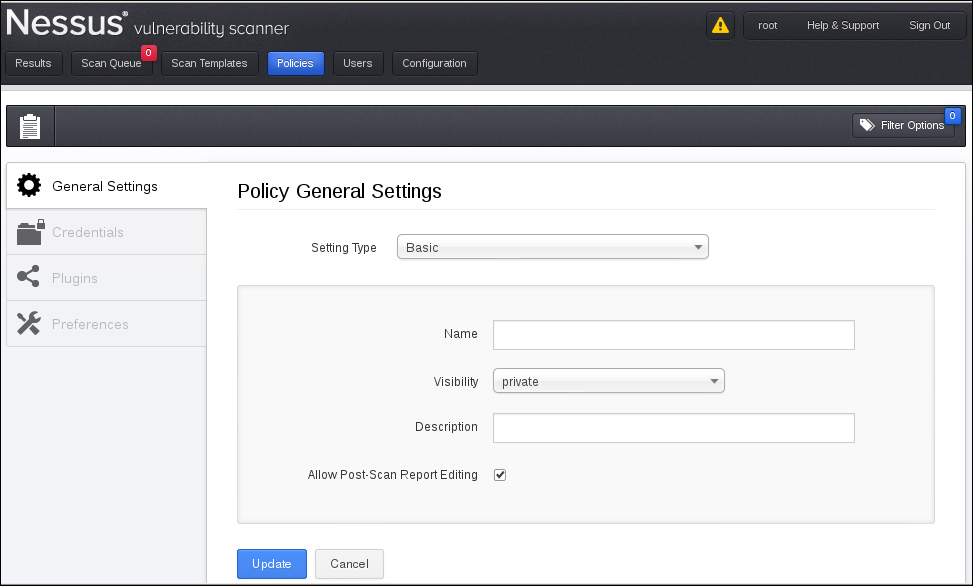The height and width of the screenshot is (586, 973).
Task: Open the Preferences sidebar section
Action: (106, 324)
